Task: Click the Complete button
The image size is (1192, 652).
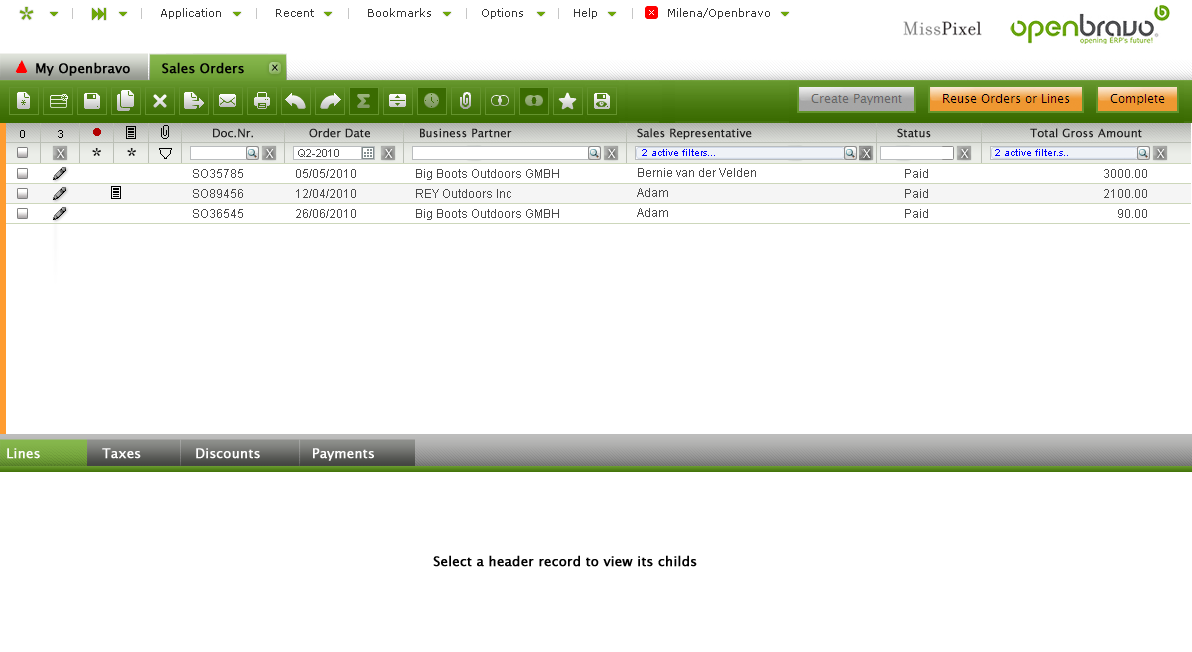Action: coord(1137,99)
